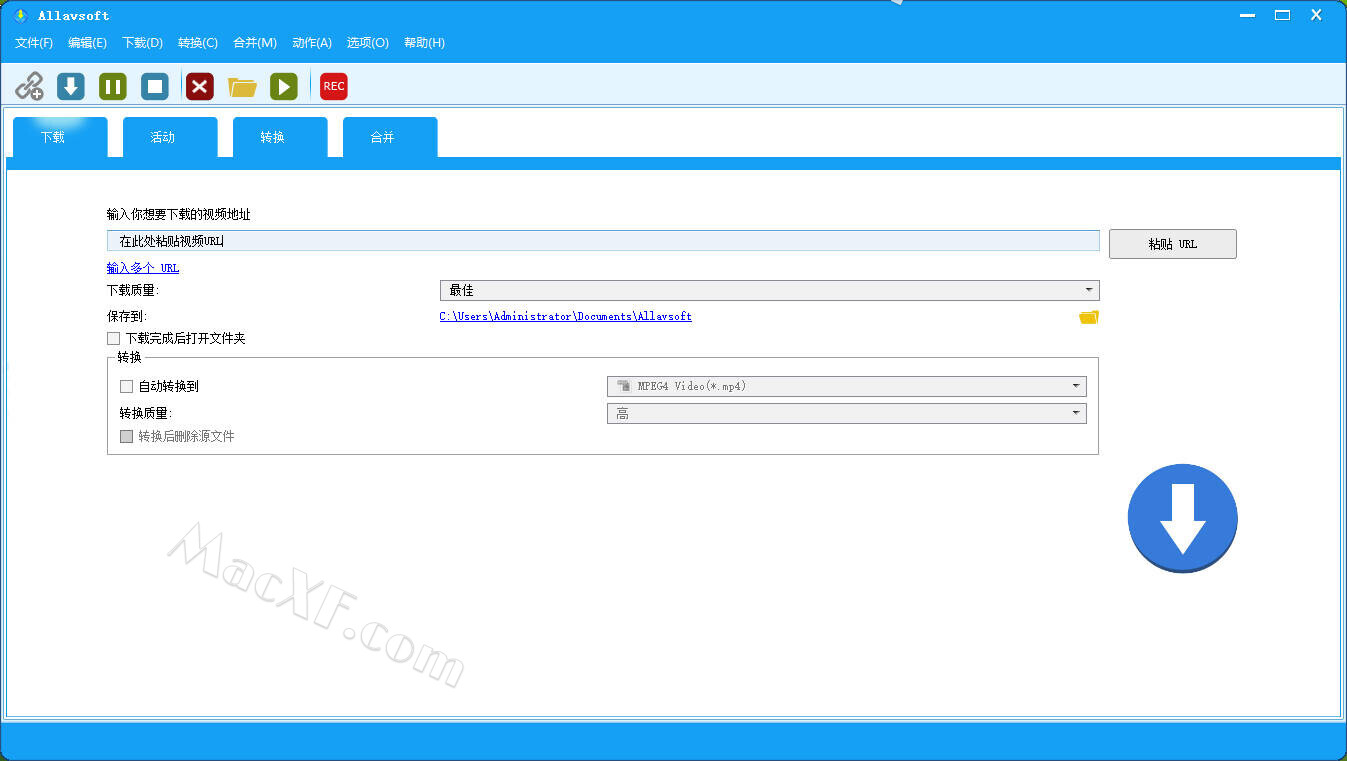The width and height of the screenshot is (1347, 761).
Task: Browse save location via small folder icon
Action: click(1089, 317)
